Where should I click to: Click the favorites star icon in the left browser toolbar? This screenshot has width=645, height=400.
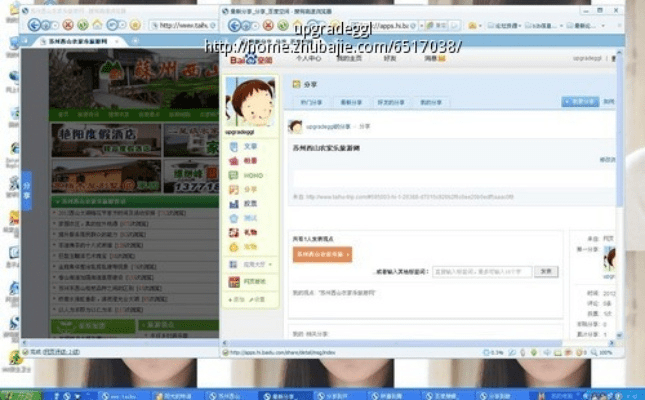point(135,25)
